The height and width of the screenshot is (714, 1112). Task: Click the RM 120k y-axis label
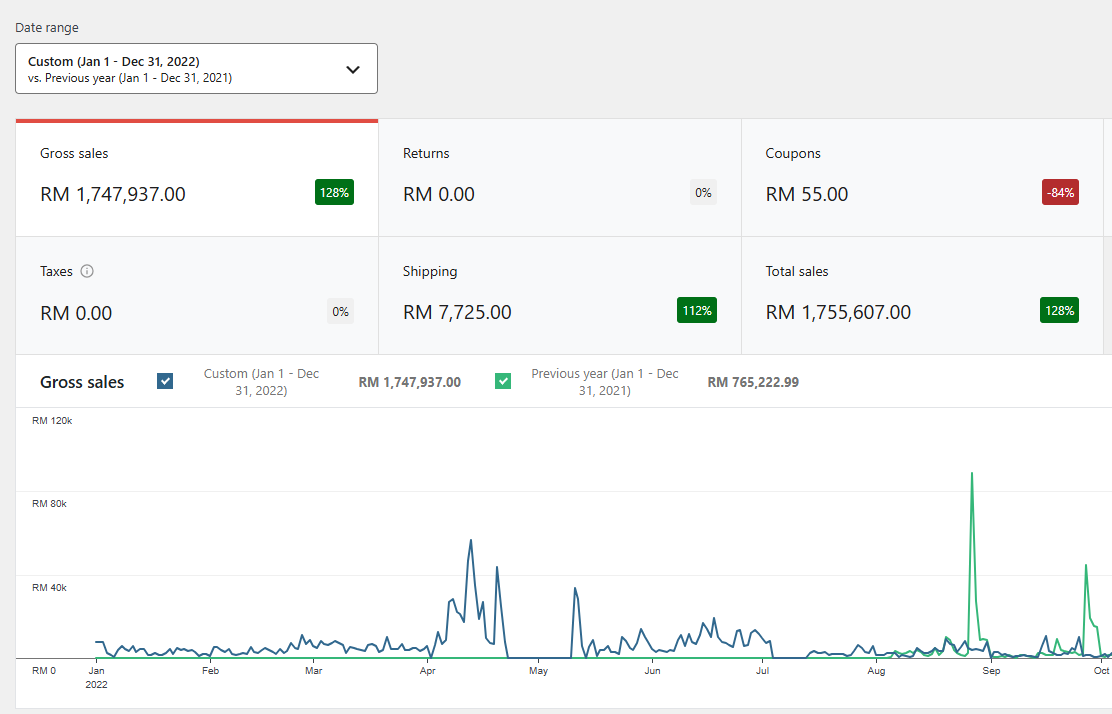click(52, 420)
